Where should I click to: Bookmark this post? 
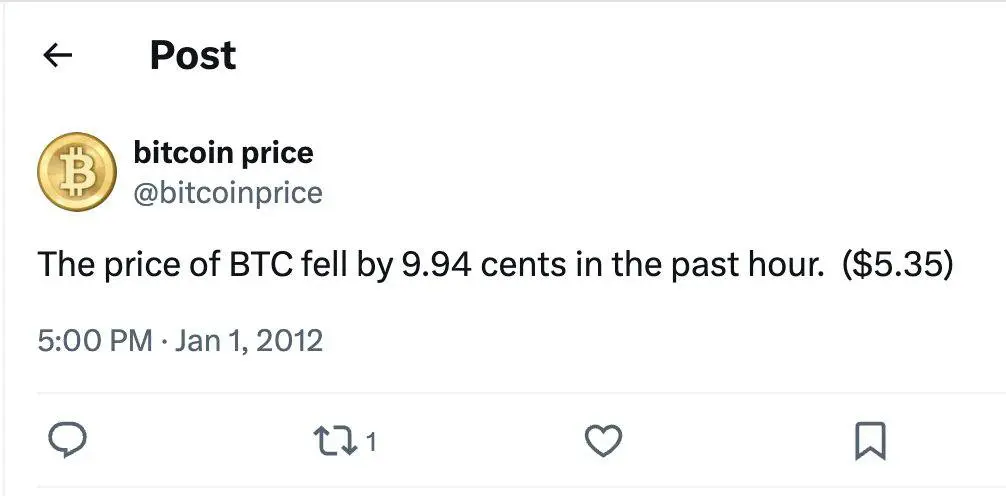tap(871, 441)
